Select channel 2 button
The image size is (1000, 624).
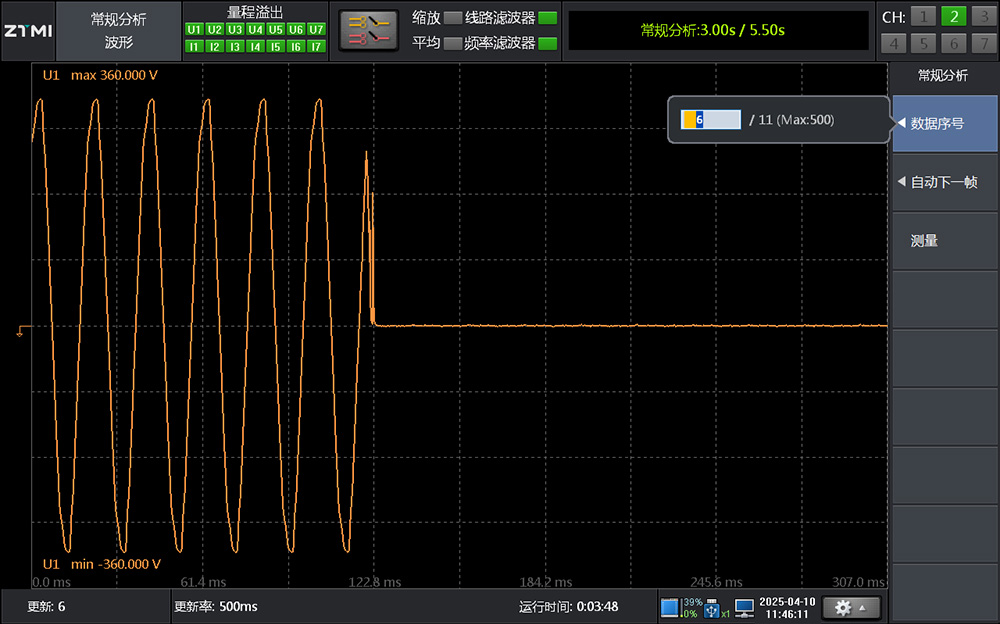[953, 16]
